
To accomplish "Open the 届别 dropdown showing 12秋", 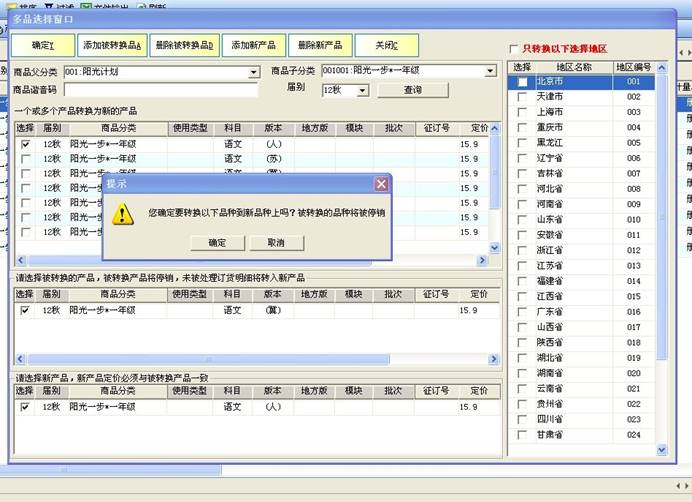I will pyautogui.click(x=362, y=90).
